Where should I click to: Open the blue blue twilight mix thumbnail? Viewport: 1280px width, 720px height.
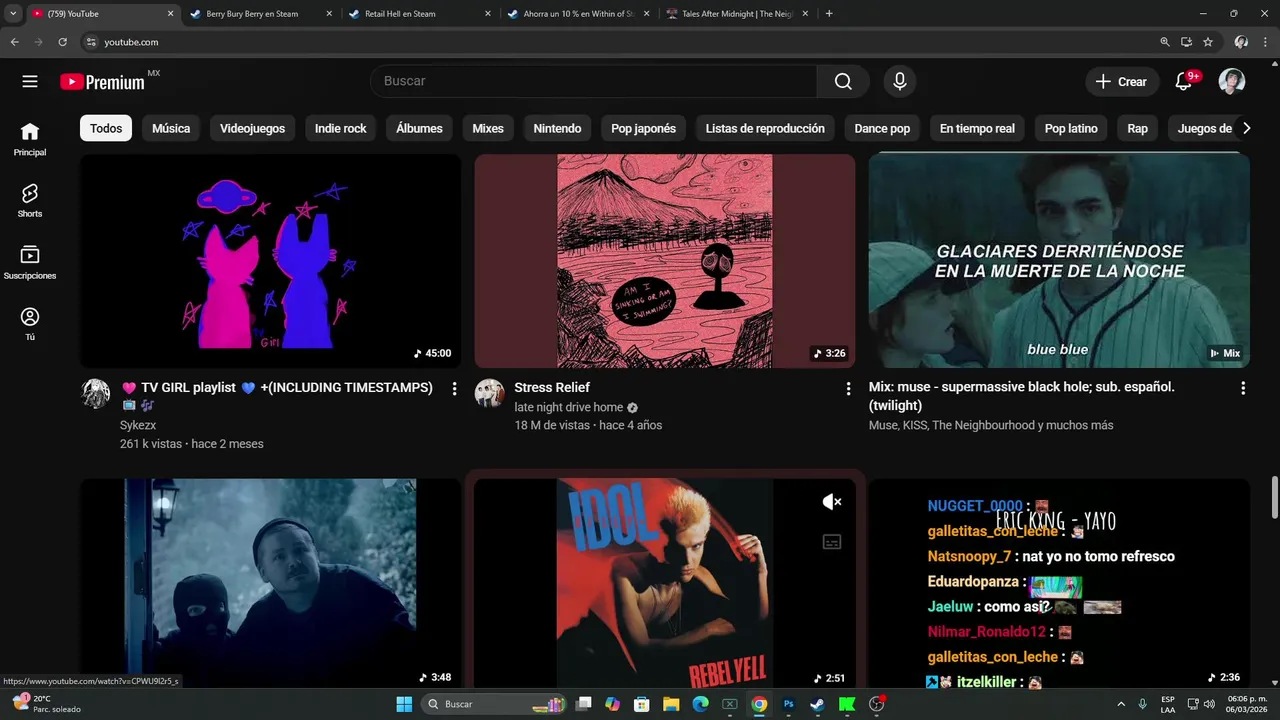(x=1059, y=261)
